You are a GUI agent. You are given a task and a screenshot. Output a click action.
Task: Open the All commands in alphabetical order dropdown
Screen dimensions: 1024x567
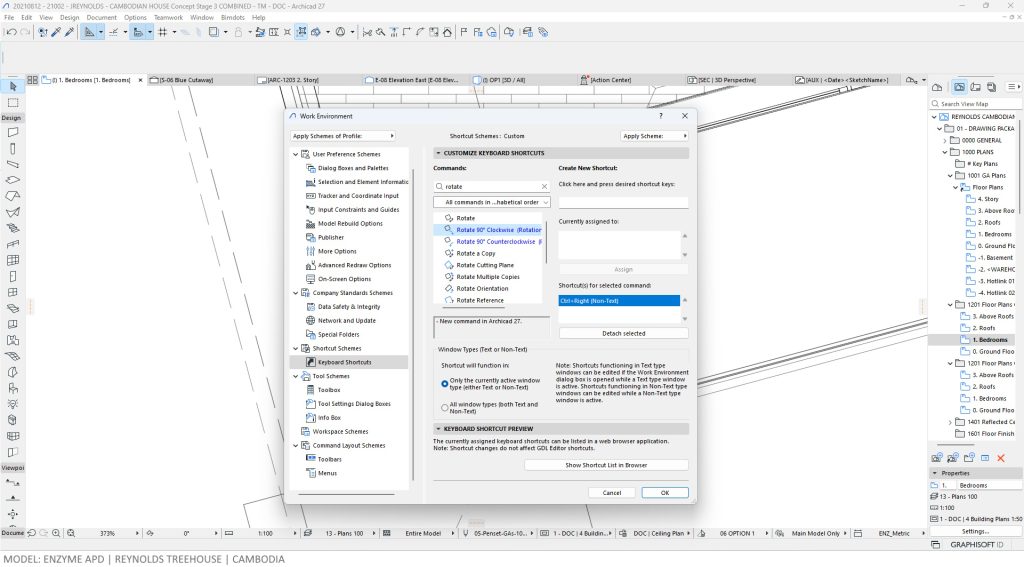click(492, 202)
